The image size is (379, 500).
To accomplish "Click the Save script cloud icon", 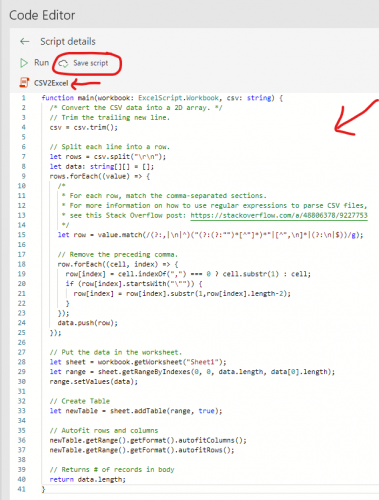I will [63, 63].
